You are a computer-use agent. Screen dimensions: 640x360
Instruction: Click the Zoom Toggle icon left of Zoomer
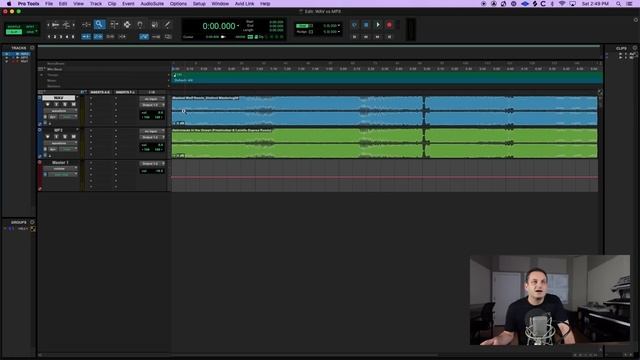[86, 24]
